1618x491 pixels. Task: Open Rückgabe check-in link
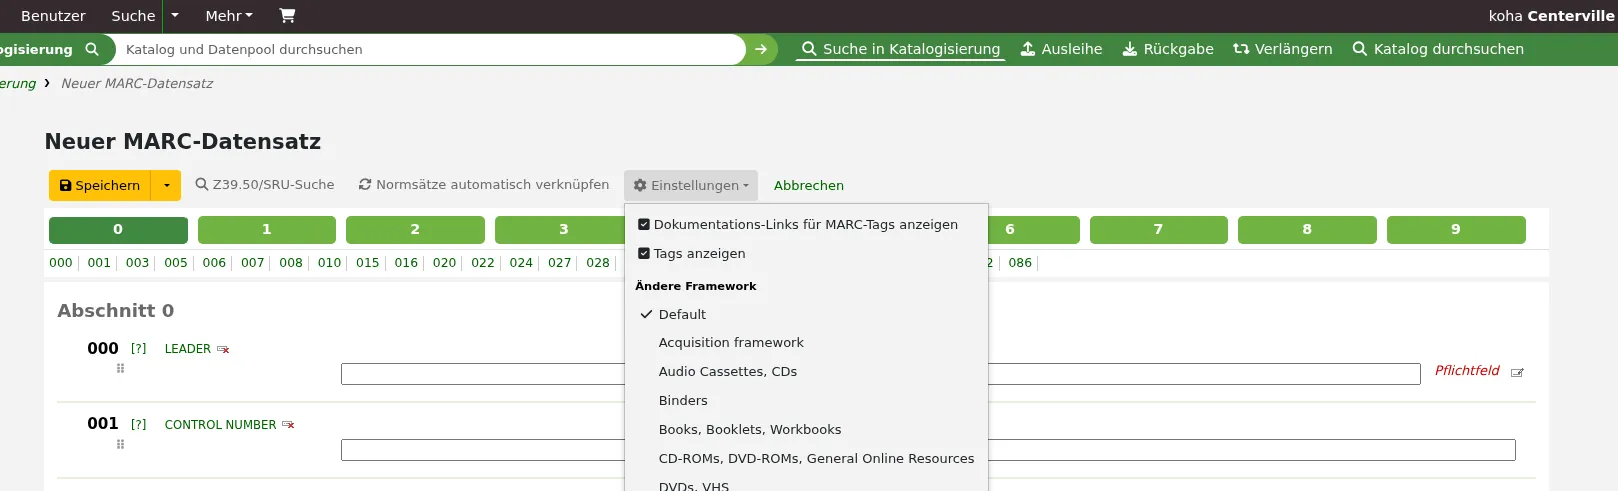1168,49
